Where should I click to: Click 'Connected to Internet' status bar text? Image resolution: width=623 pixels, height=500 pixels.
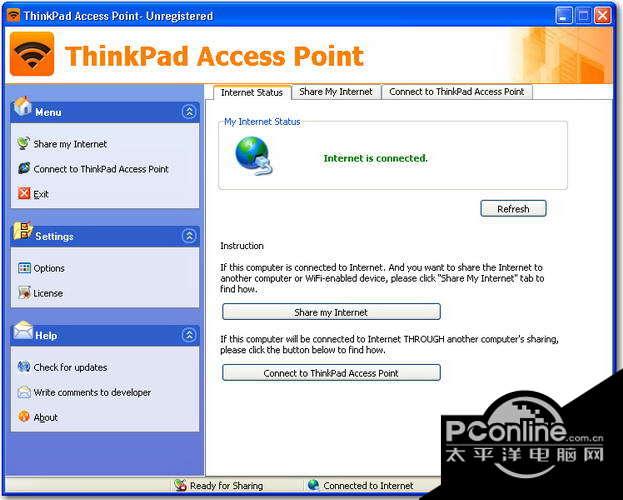tap(368, 486)
